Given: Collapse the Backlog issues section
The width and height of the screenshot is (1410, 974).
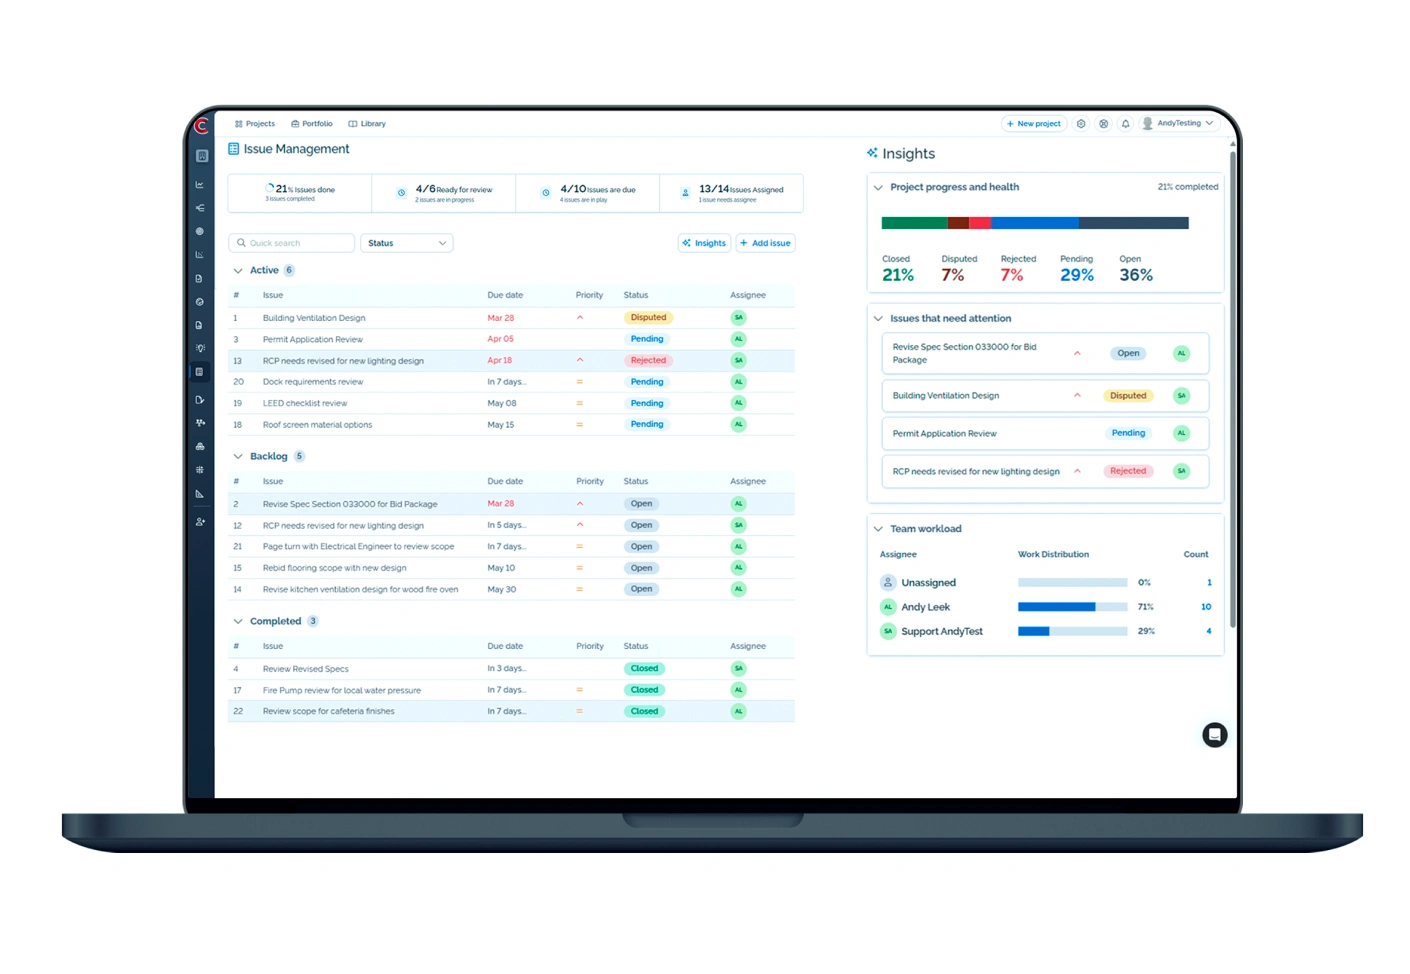Looking at the screenshot, I should coord(238,457).
